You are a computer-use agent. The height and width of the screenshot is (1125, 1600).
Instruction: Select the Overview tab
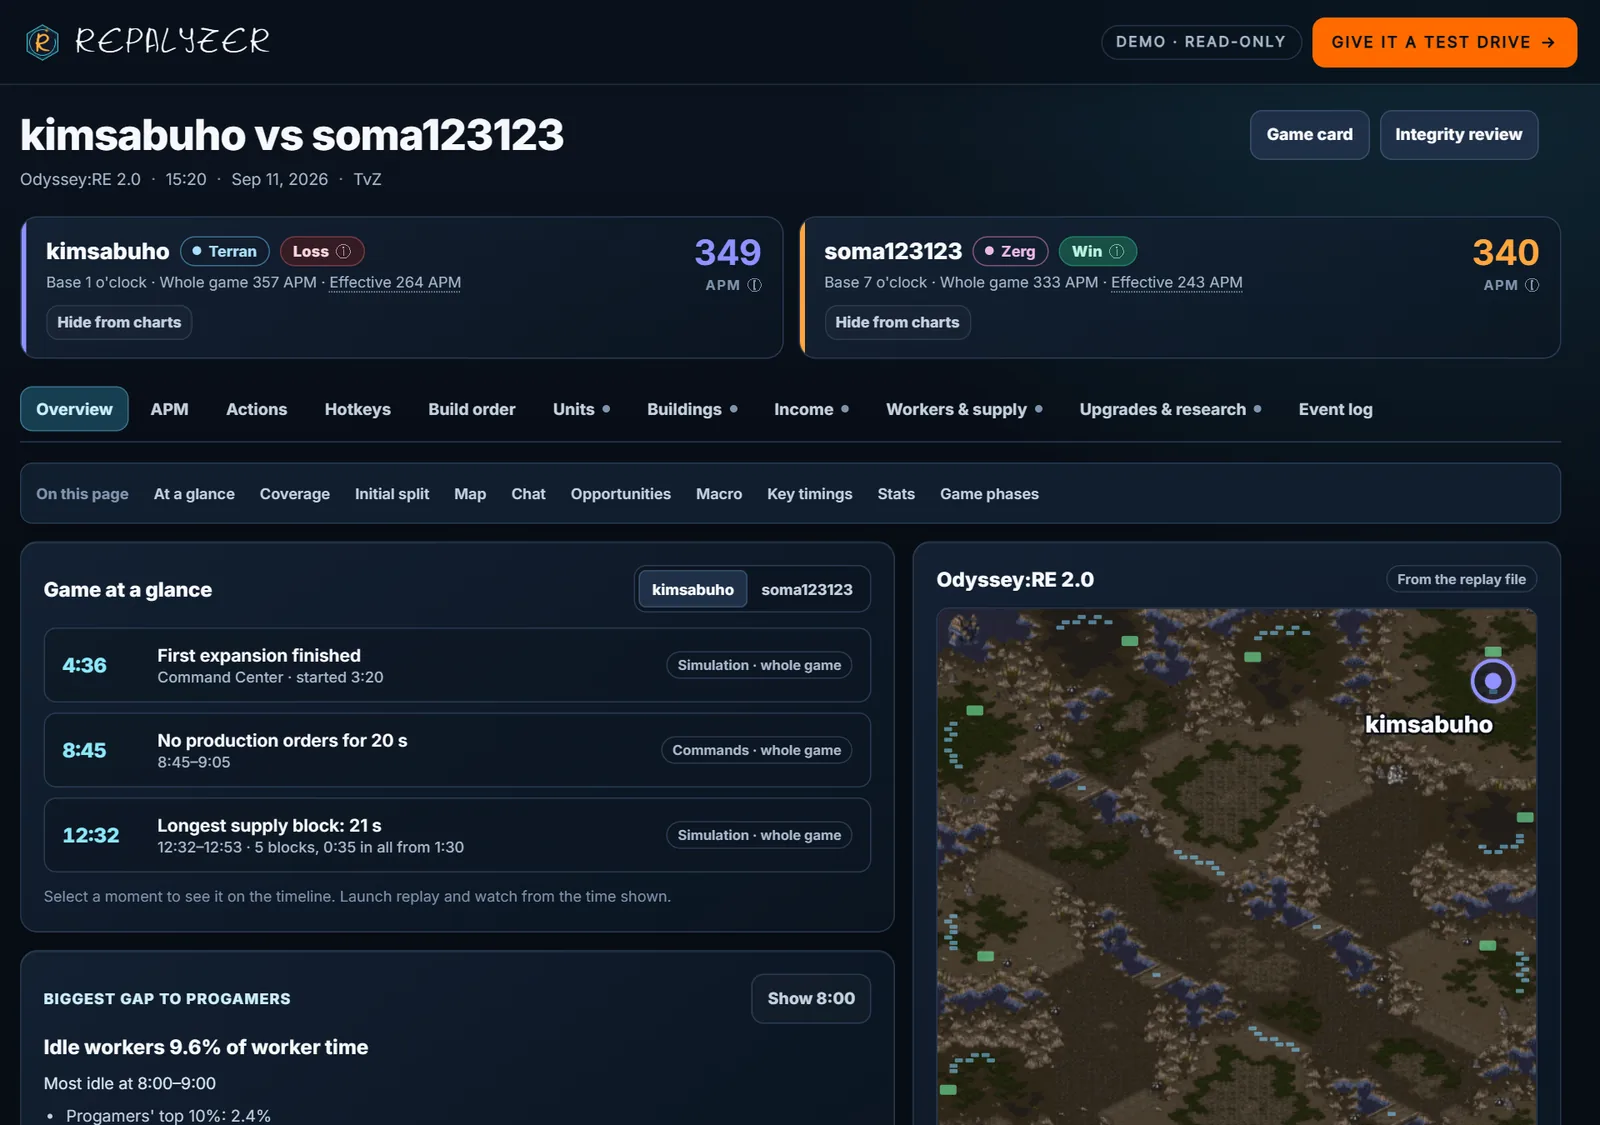point(74,409)
